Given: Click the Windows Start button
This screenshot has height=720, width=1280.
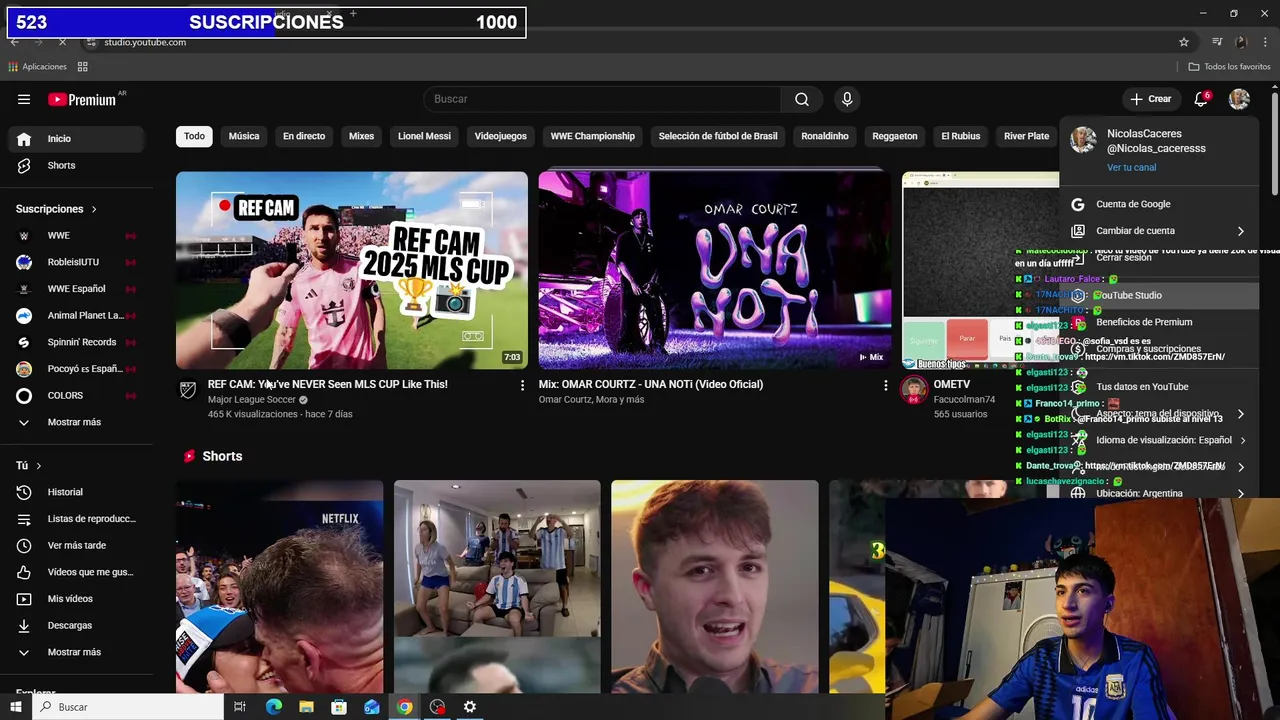Looking at the screenshot, I should (16, 707).
